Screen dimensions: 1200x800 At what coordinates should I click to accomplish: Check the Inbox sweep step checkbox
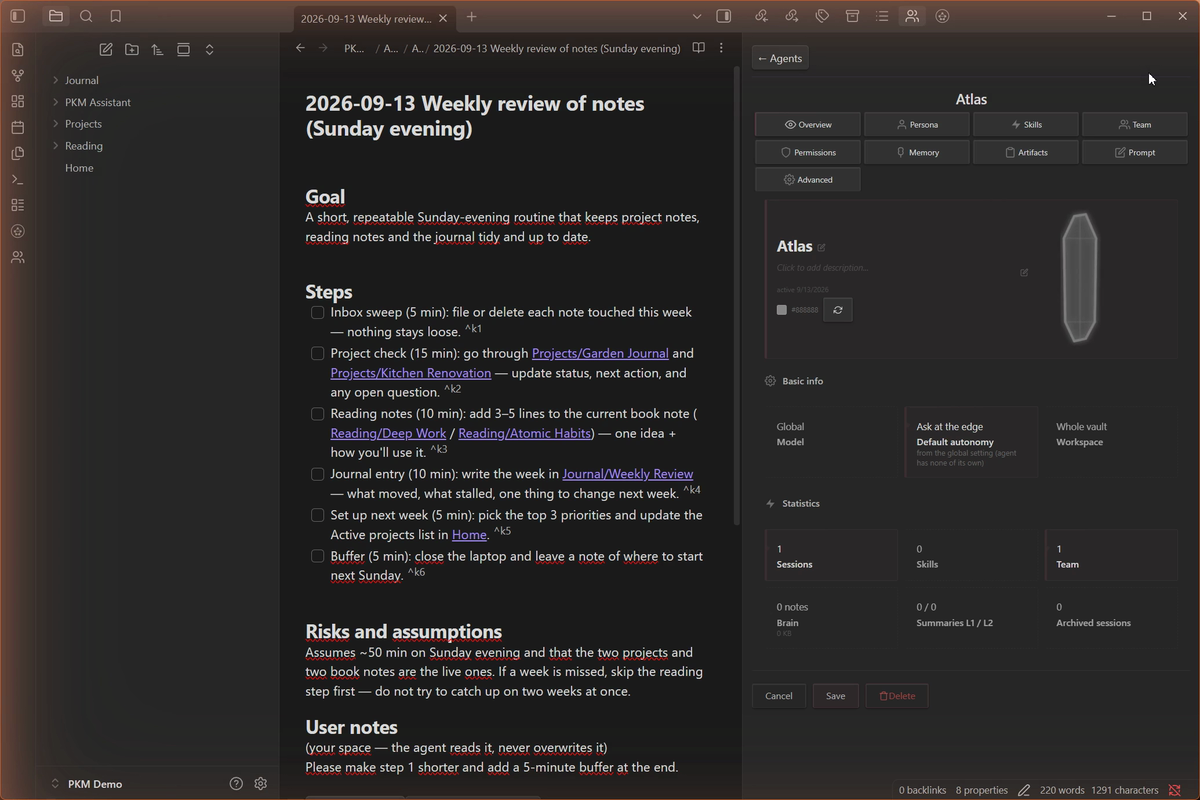click(x=317, y=312)
